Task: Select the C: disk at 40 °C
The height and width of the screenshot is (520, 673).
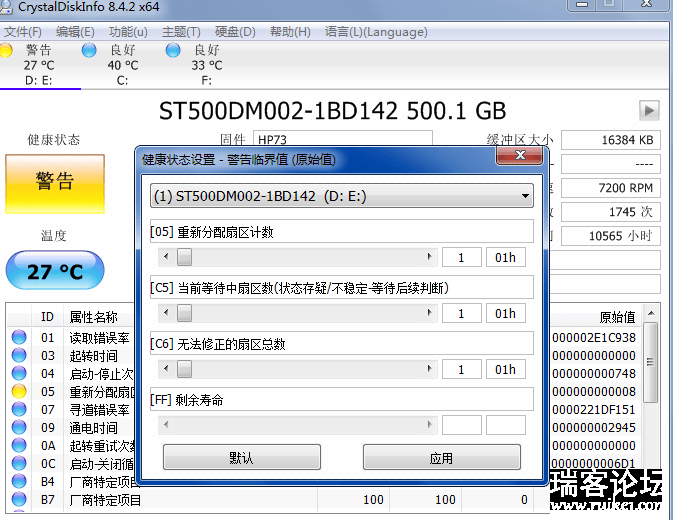Action: (x=123, y=65)
